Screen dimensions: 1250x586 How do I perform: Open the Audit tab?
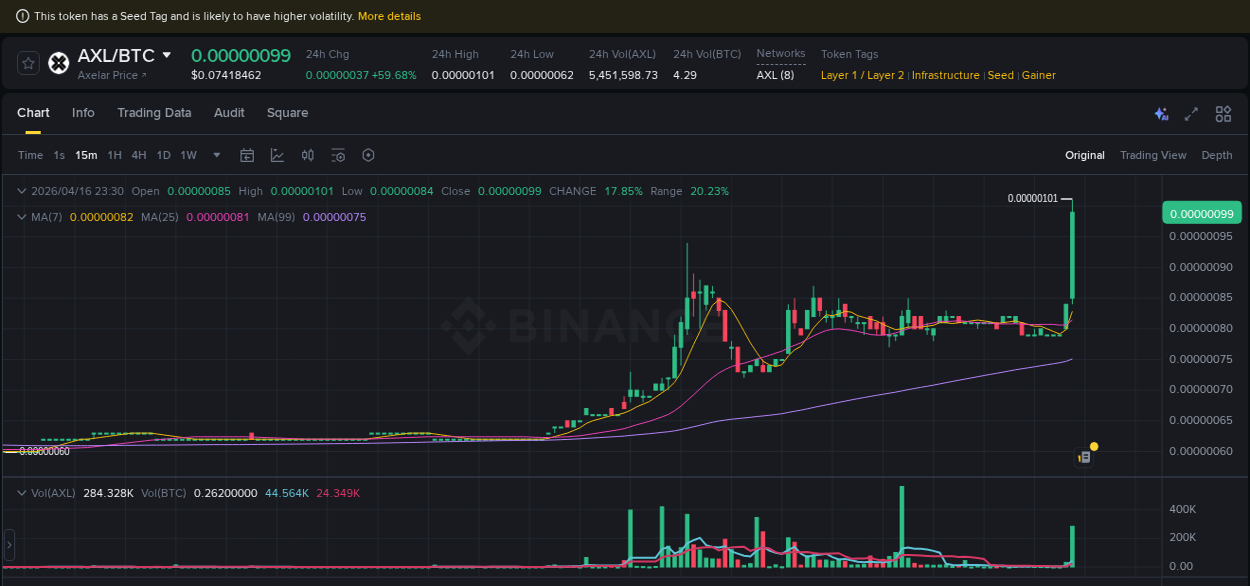click(229, 113)
